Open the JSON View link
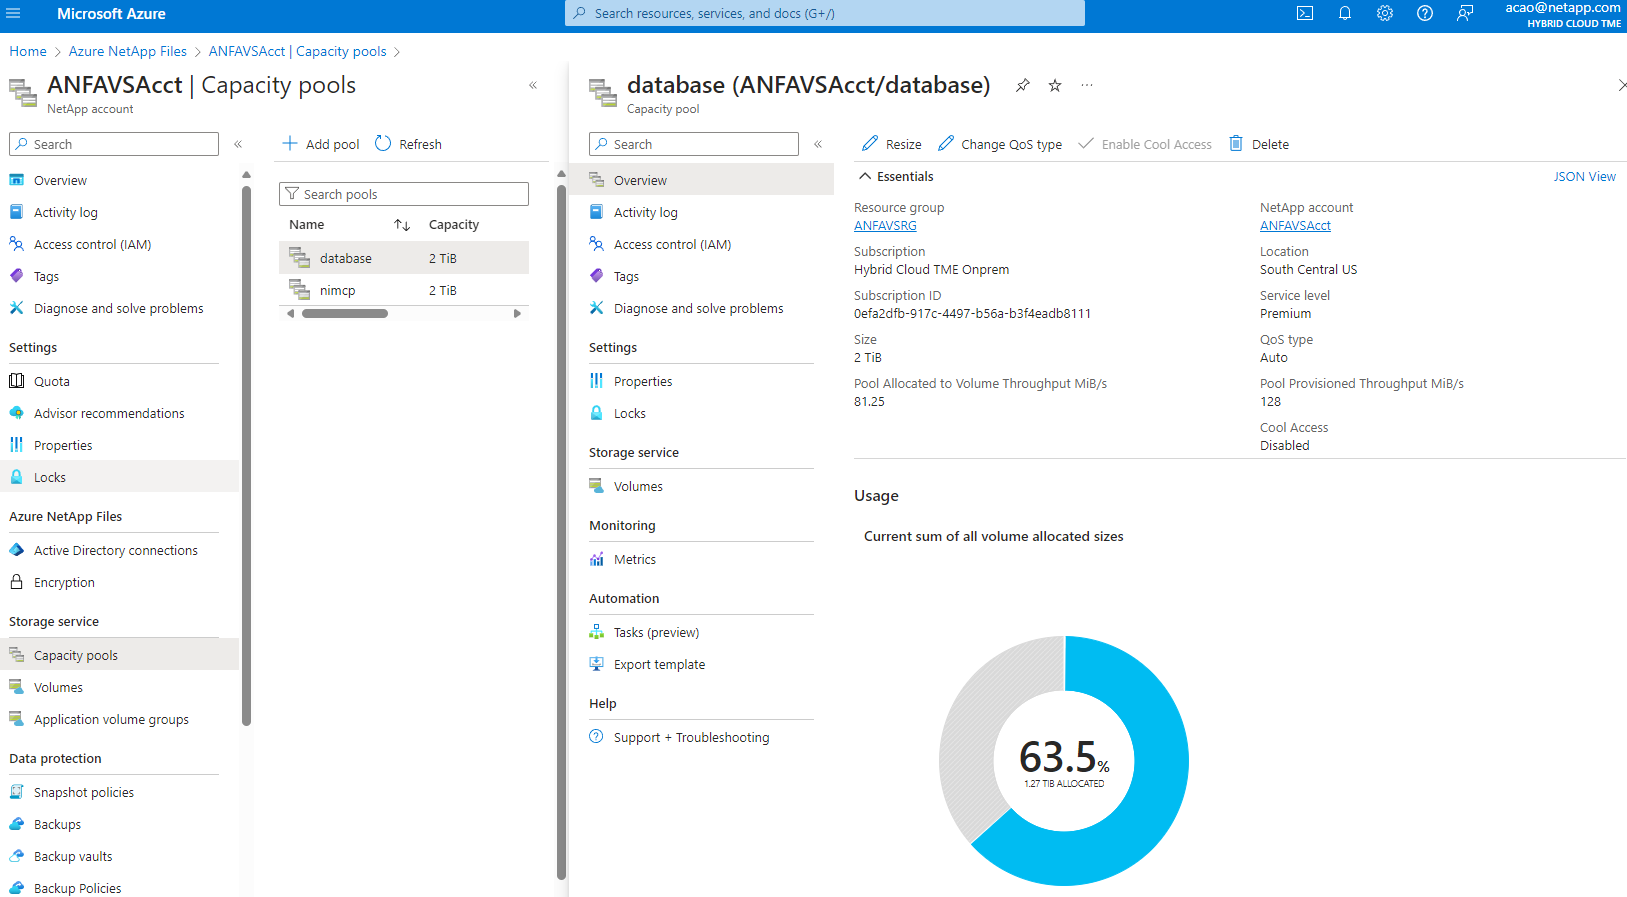Image resolution: width=1627 pixels, height=897 pixels. [x=1584, y=177]
